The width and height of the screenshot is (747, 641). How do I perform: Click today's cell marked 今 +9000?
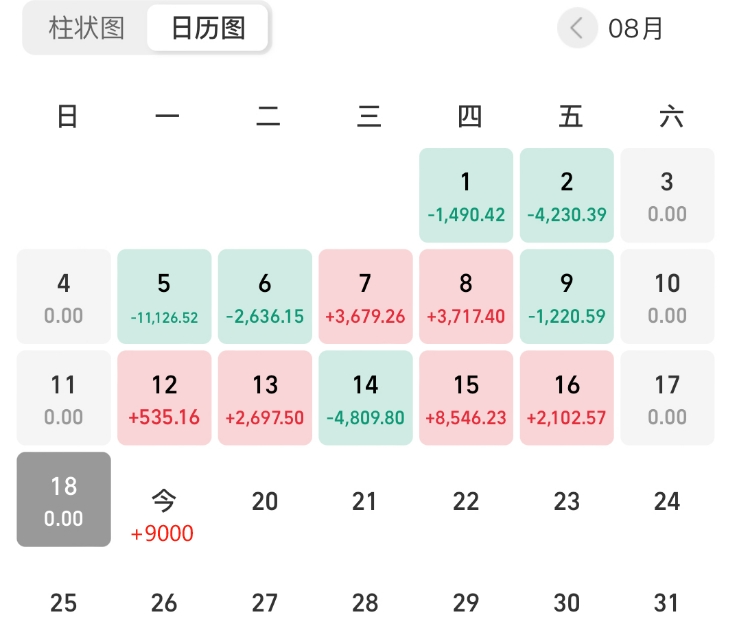164,516
